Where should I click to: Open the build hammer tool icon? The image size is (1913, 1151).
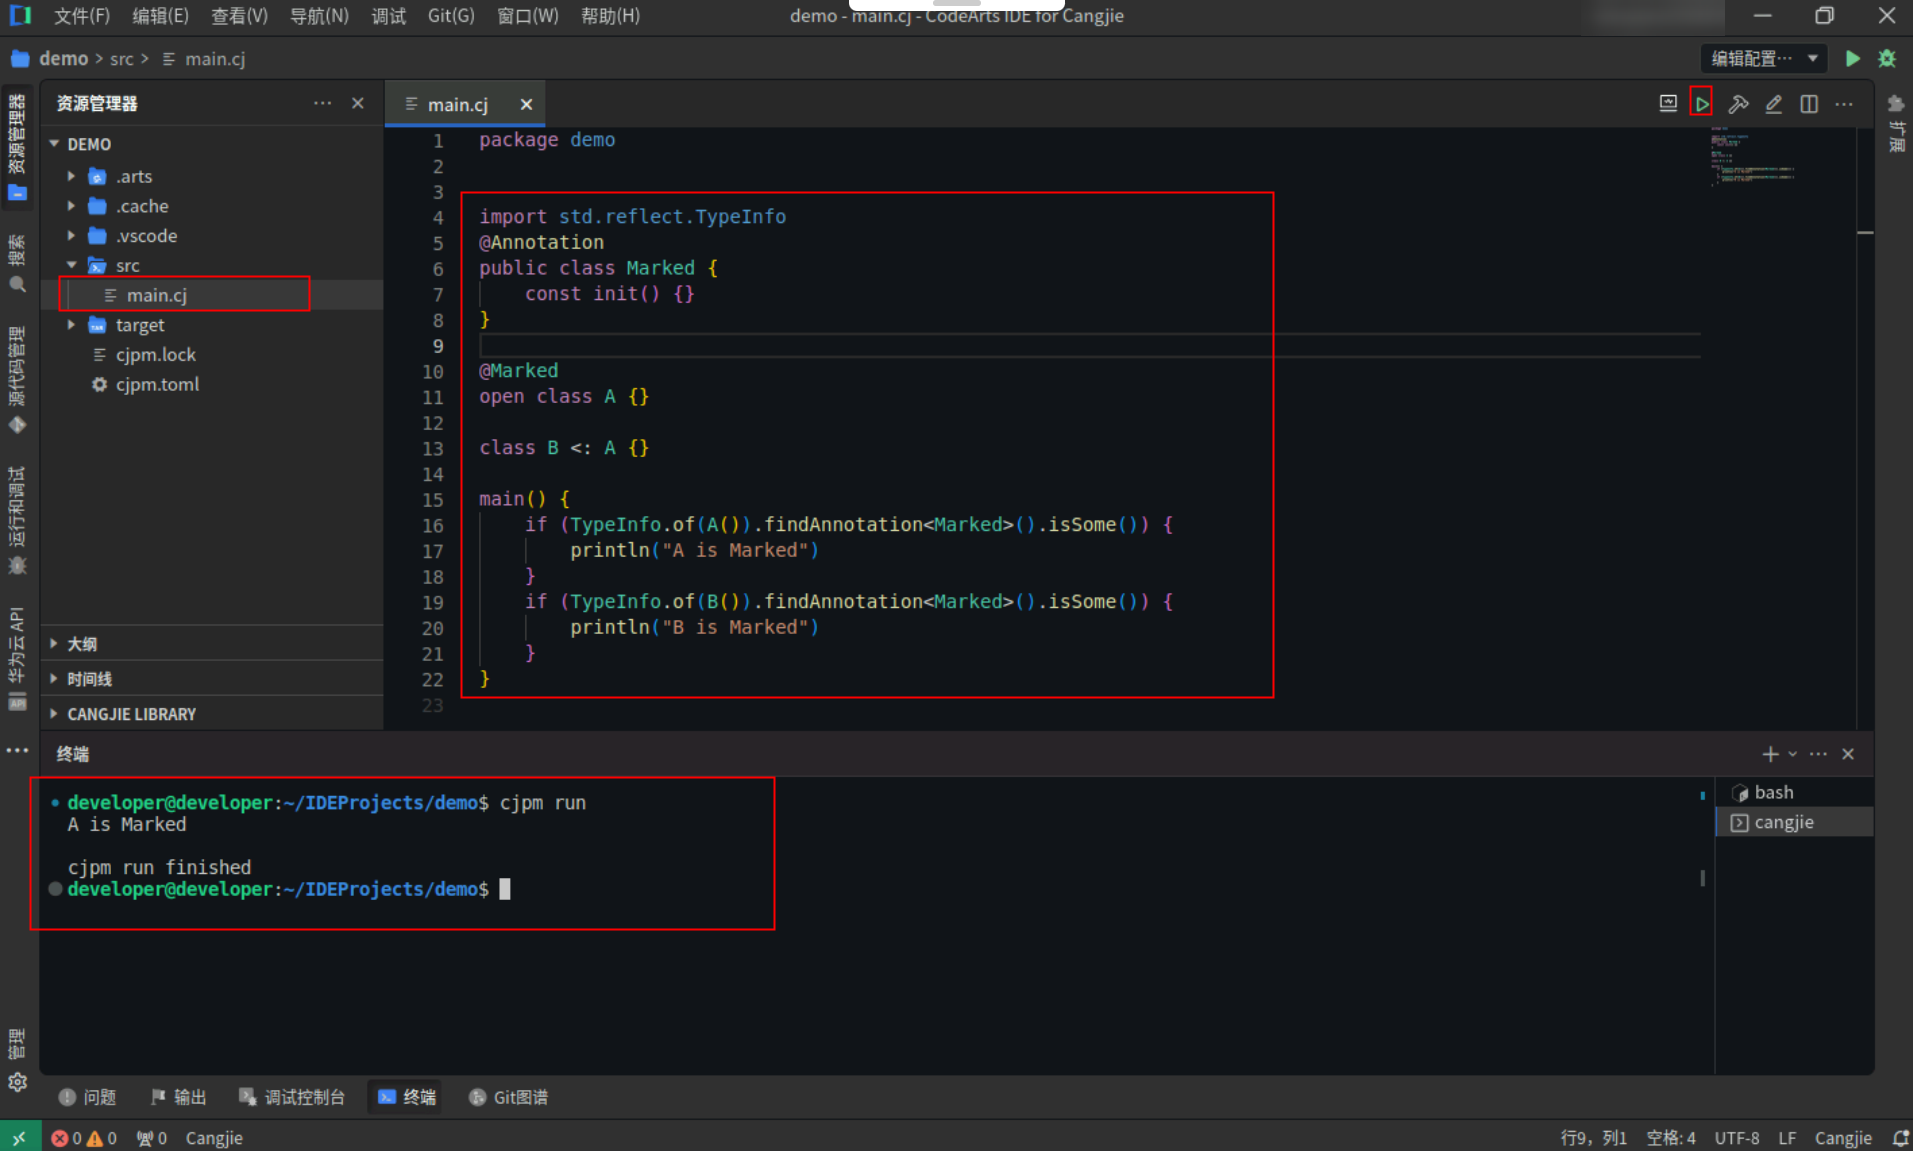pos(1738,104)
